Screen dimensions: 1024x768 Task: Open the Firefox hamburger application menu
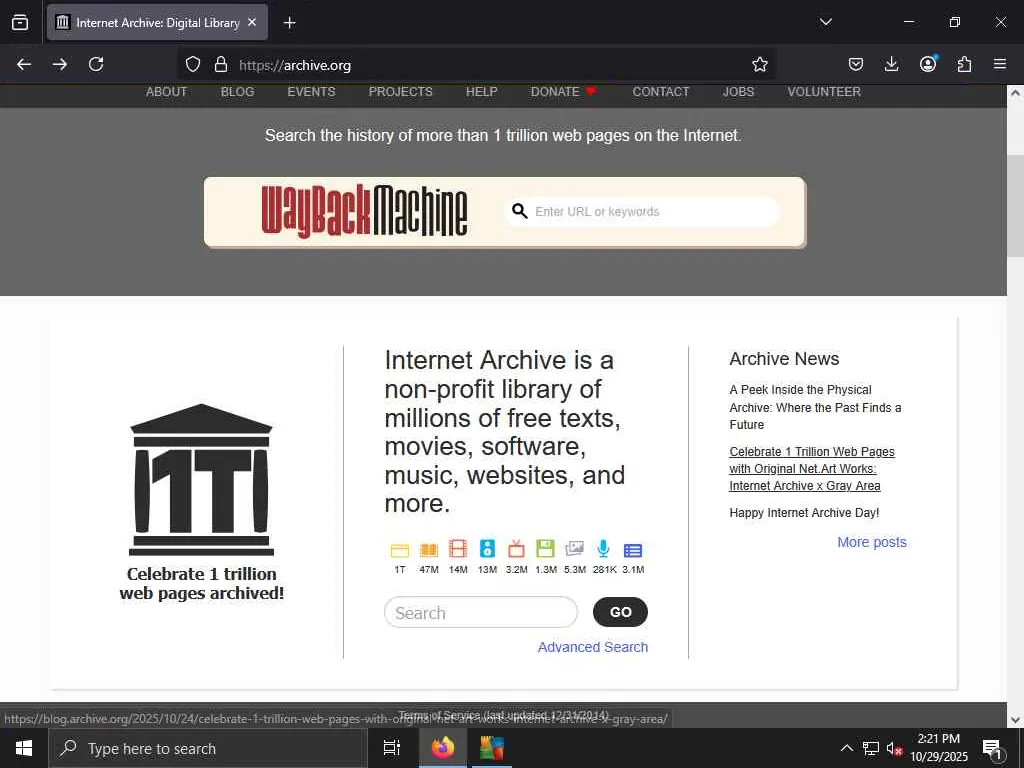pos(1000,64)
